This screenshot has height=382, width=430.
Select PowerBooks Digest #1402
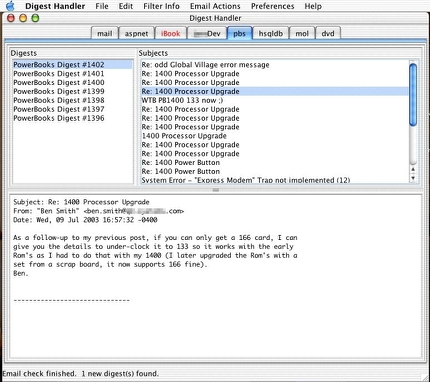tap(72, 64)
